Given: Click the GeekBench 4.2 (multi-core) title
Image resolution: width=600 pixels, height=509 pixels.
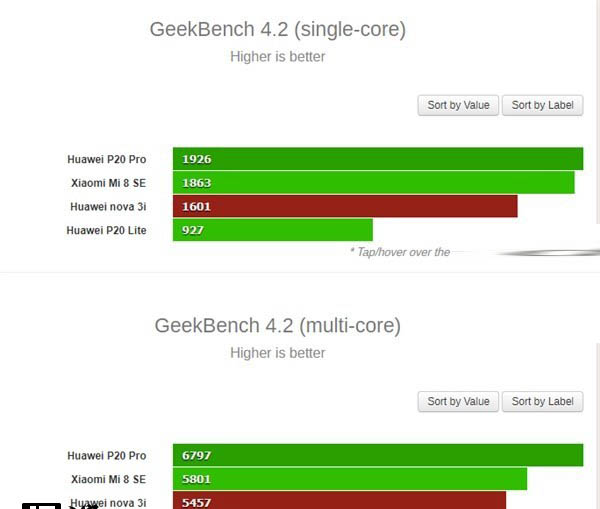Looking at the screenshot, I should (277, 325).
